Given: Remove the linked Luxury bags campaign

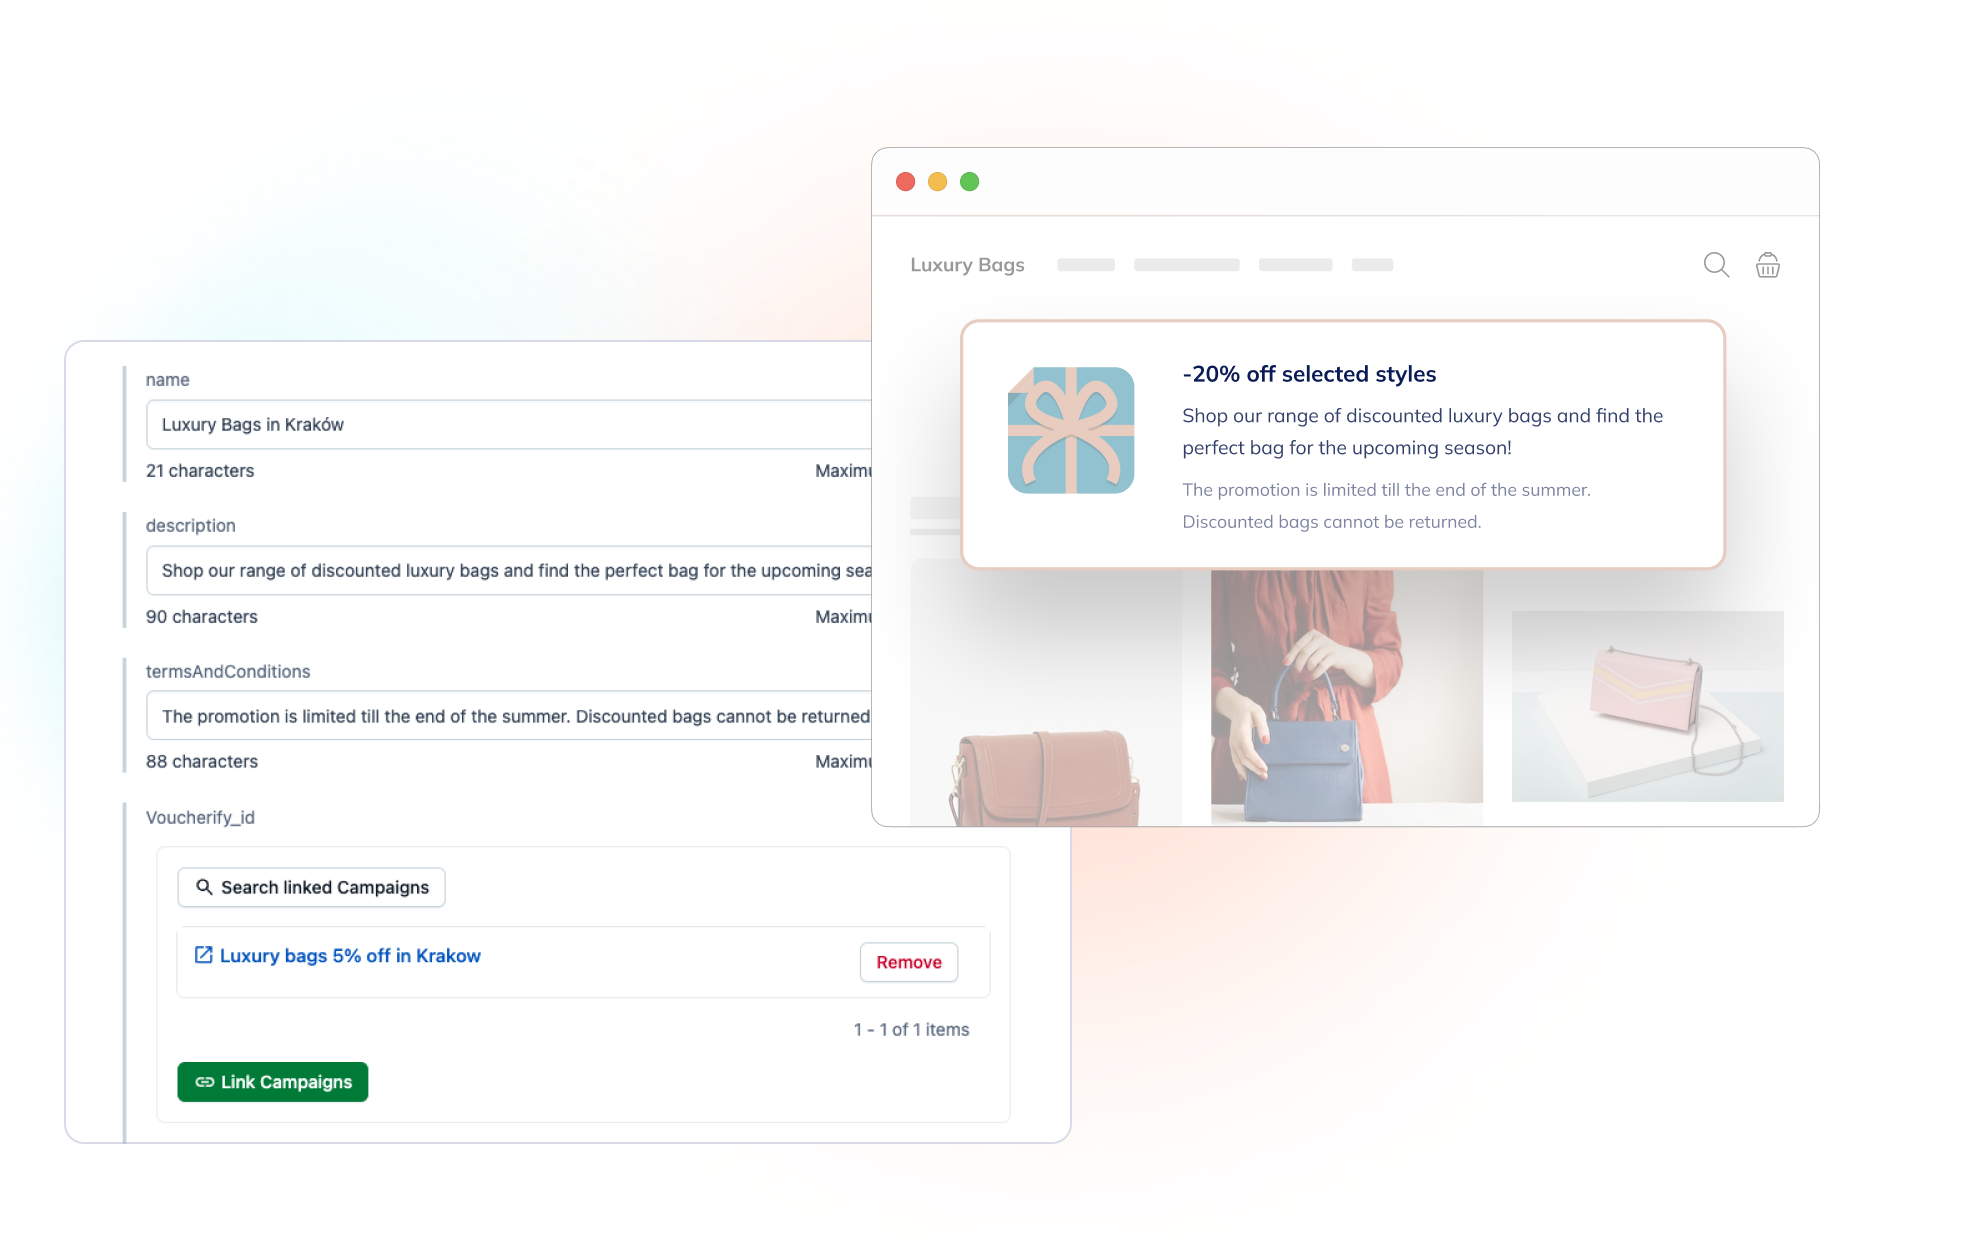Looking at the screenshot, I should point(908,962).
